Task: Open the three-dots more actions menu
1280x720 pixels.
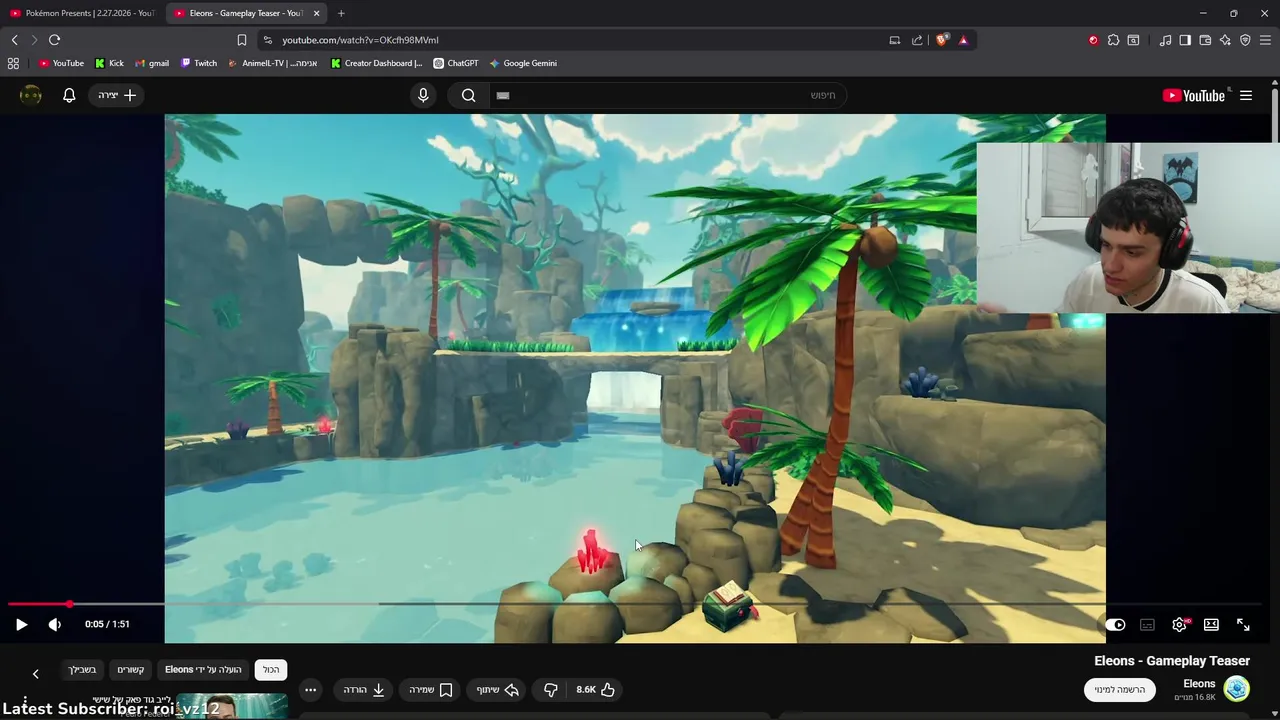Action: pyautogui.click(x=310, y=689)
